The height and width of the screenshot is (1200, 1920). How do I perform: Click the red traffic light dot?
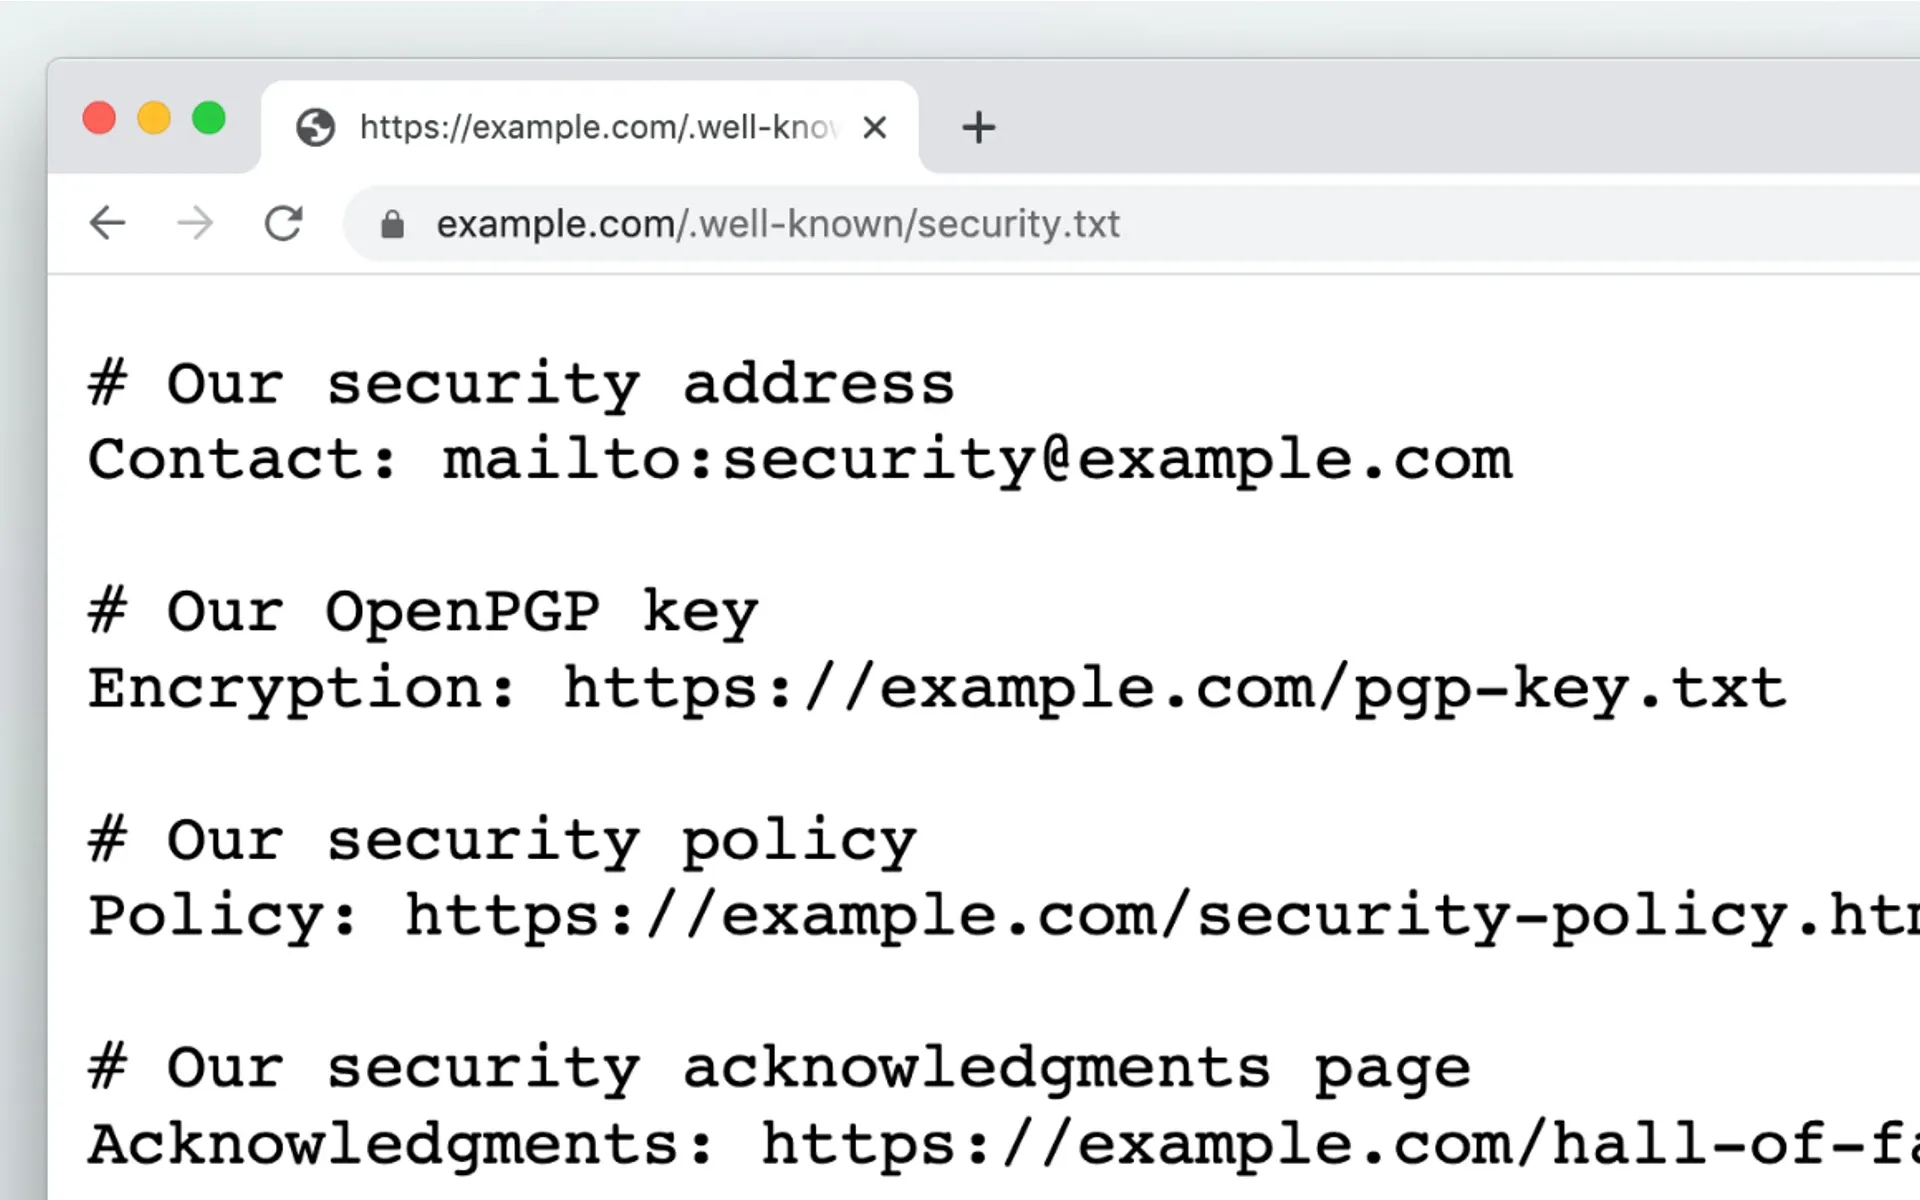(99, 117)
